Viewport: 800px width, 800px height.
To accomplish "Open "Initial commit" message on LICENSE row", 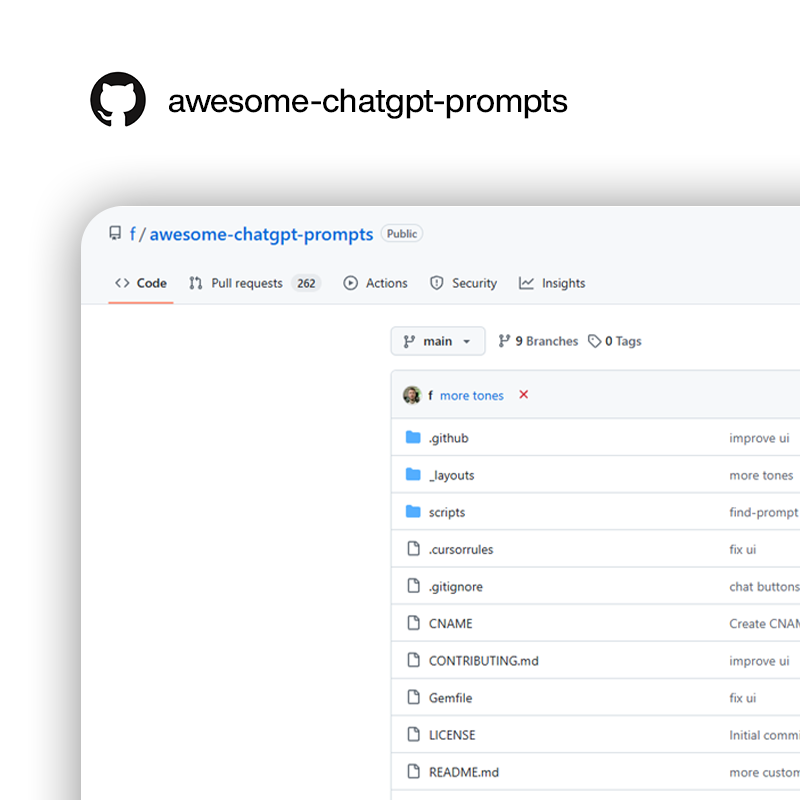I will pyautogui.click(x=764, y=735).
